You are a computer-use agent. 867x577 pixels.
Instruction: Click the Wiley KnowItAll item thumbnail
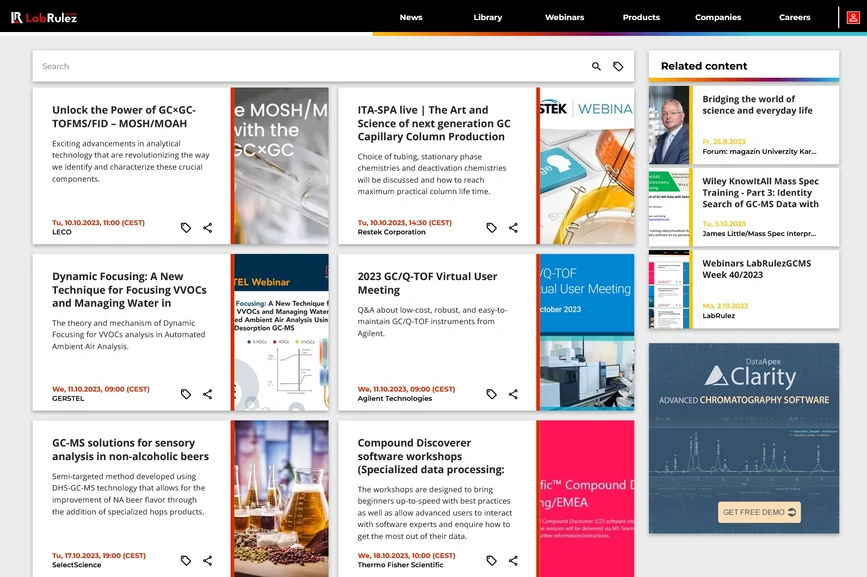pos(669,207)
